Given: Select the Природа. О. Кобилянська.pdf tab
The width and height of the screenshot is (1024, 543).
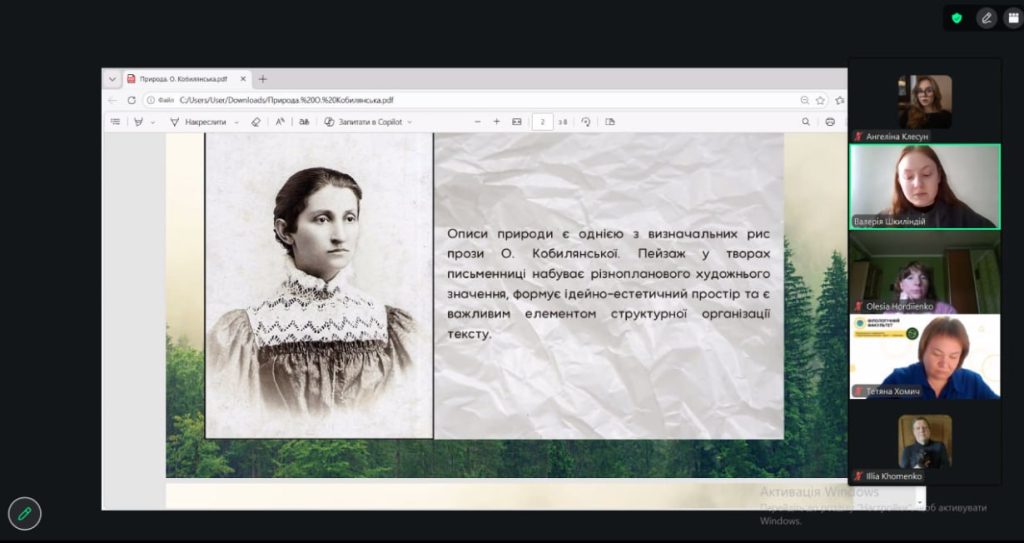Looking at the screenshot, I should [x=180, y=79].
